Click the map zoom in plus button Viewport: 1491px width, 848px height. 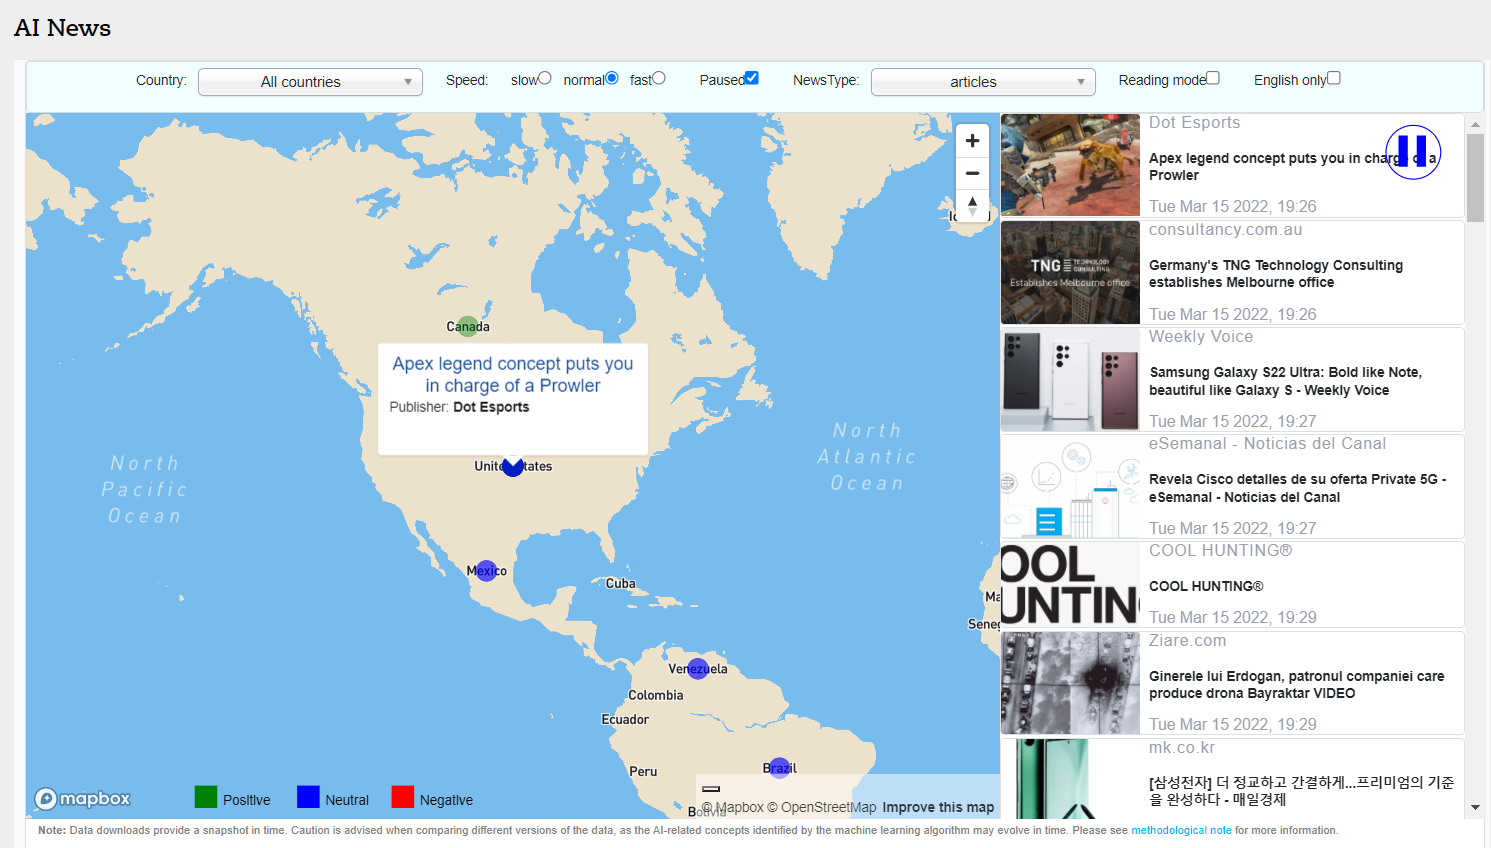(972, 141)
